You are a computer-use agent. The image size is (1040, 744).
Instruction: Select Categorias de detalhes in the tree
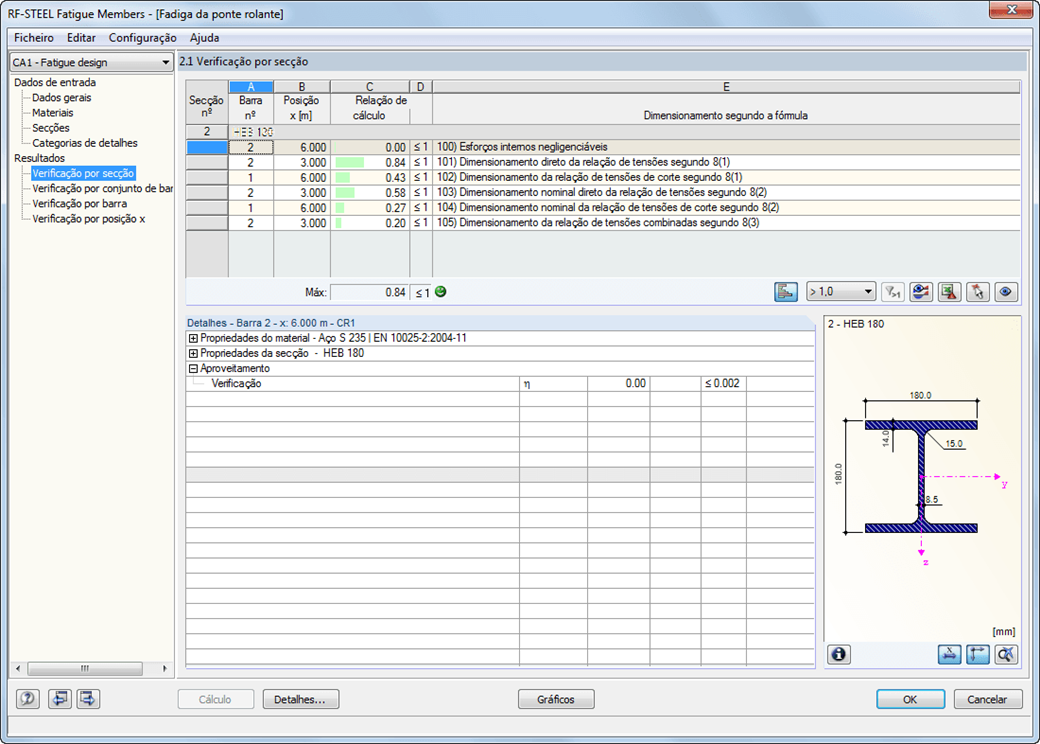point(85,143)
